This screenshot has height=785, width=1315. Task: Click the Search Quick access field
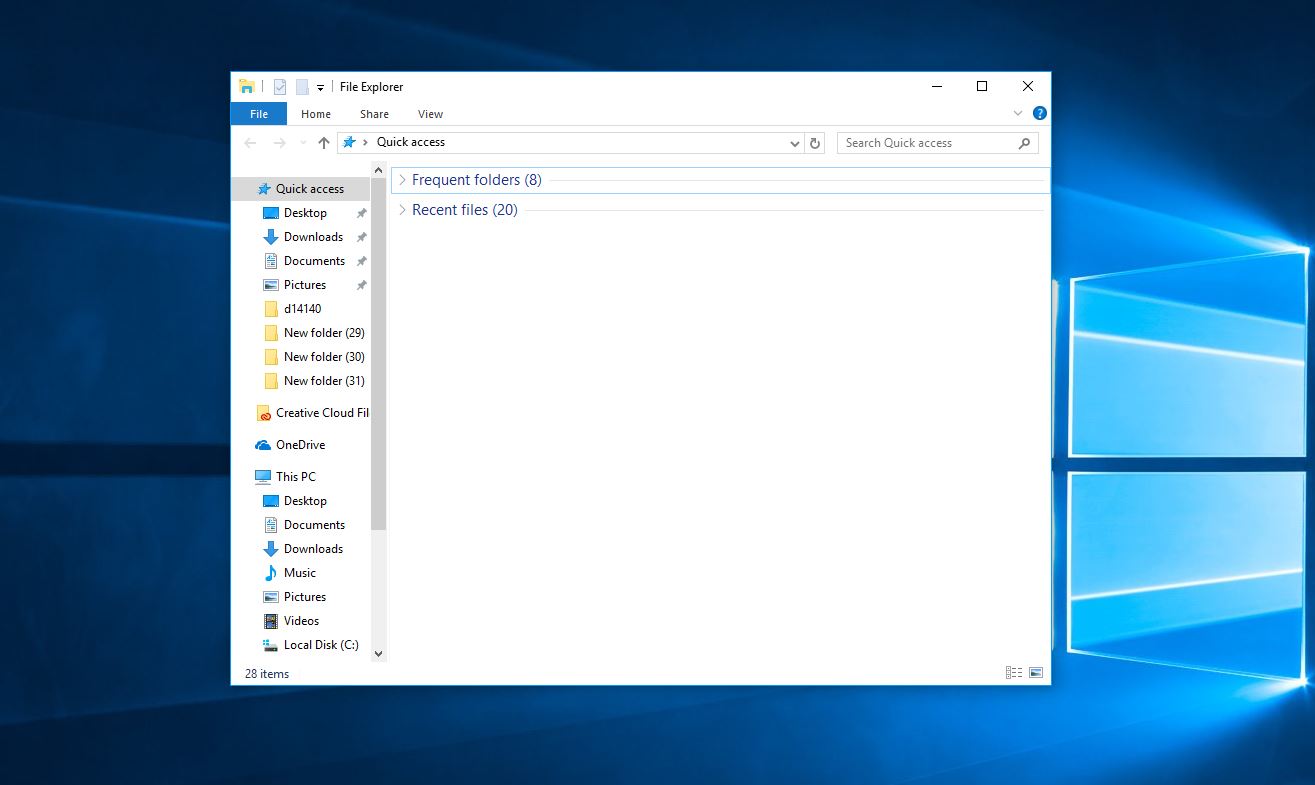tap(938, 143)
